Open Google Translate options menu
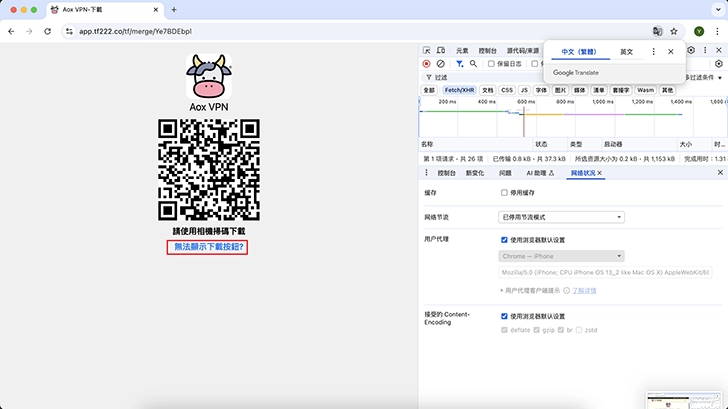This screenshot has width=728, height=409. tap(654, 51)
